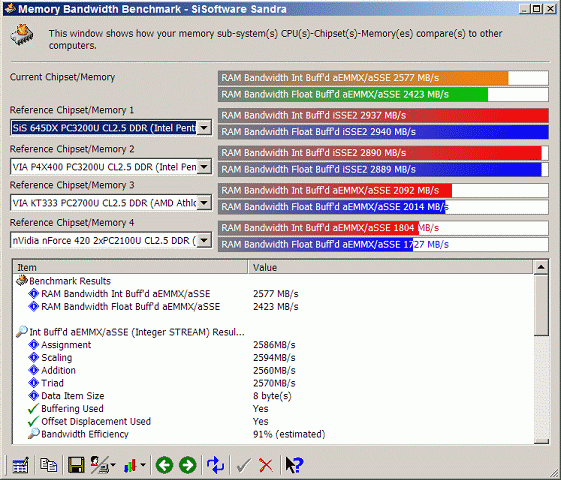Open the arrow beside the bar chart icon

[x=143, y=465]
